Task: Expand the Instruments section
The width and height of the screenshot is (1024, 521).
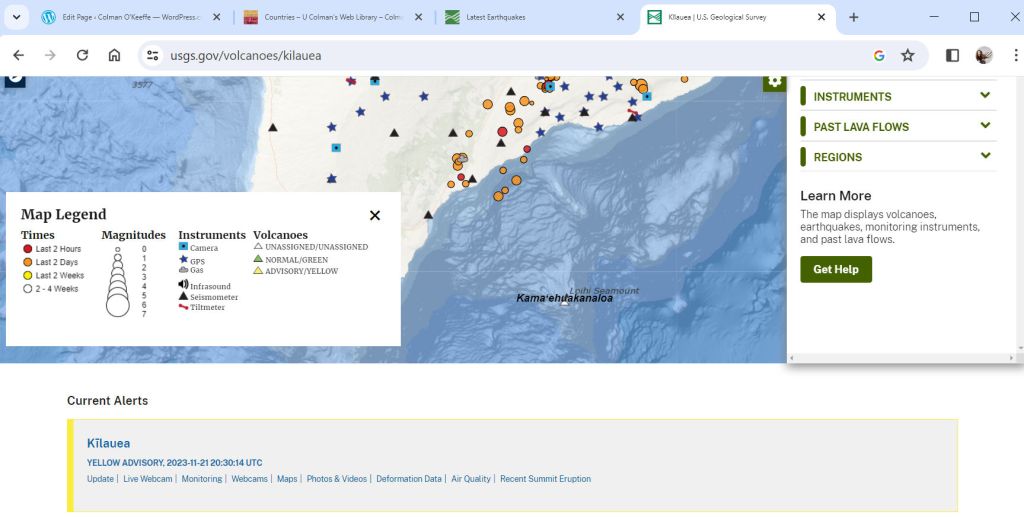Action: pyautogui.click(x=898, y=96)
